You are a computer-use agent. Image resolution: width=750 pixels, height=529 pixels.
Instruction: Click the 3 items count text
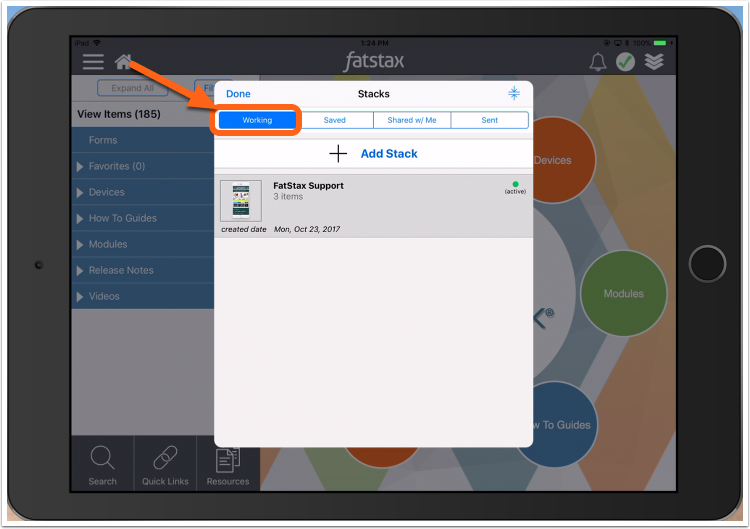[288, 197]
